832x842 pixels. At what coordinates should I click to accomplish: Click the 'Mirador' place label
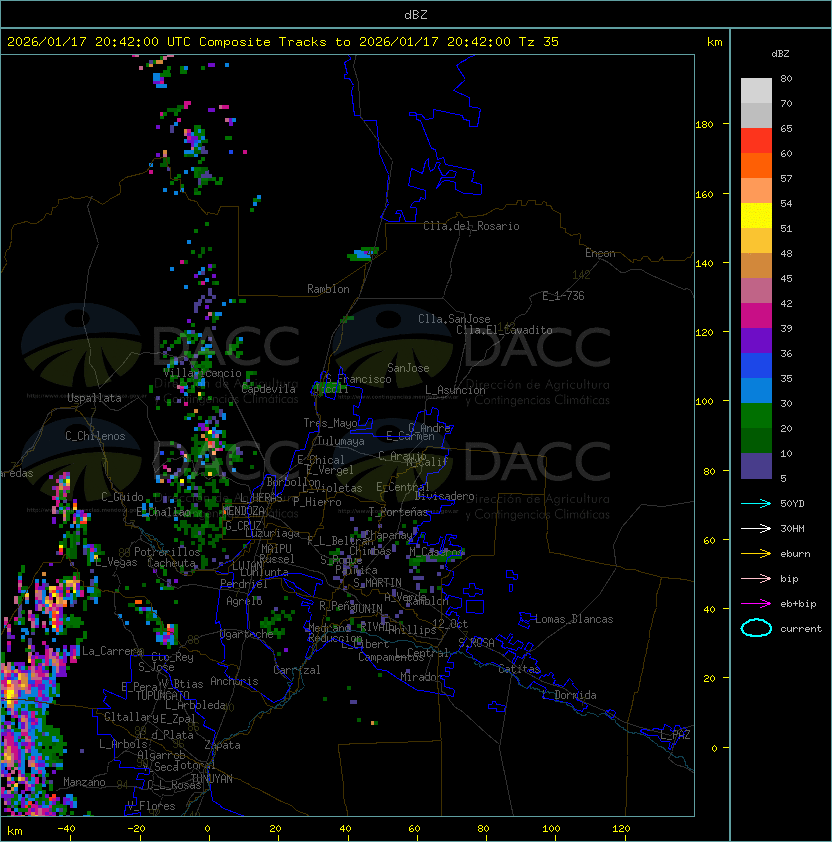pos(422,677)
